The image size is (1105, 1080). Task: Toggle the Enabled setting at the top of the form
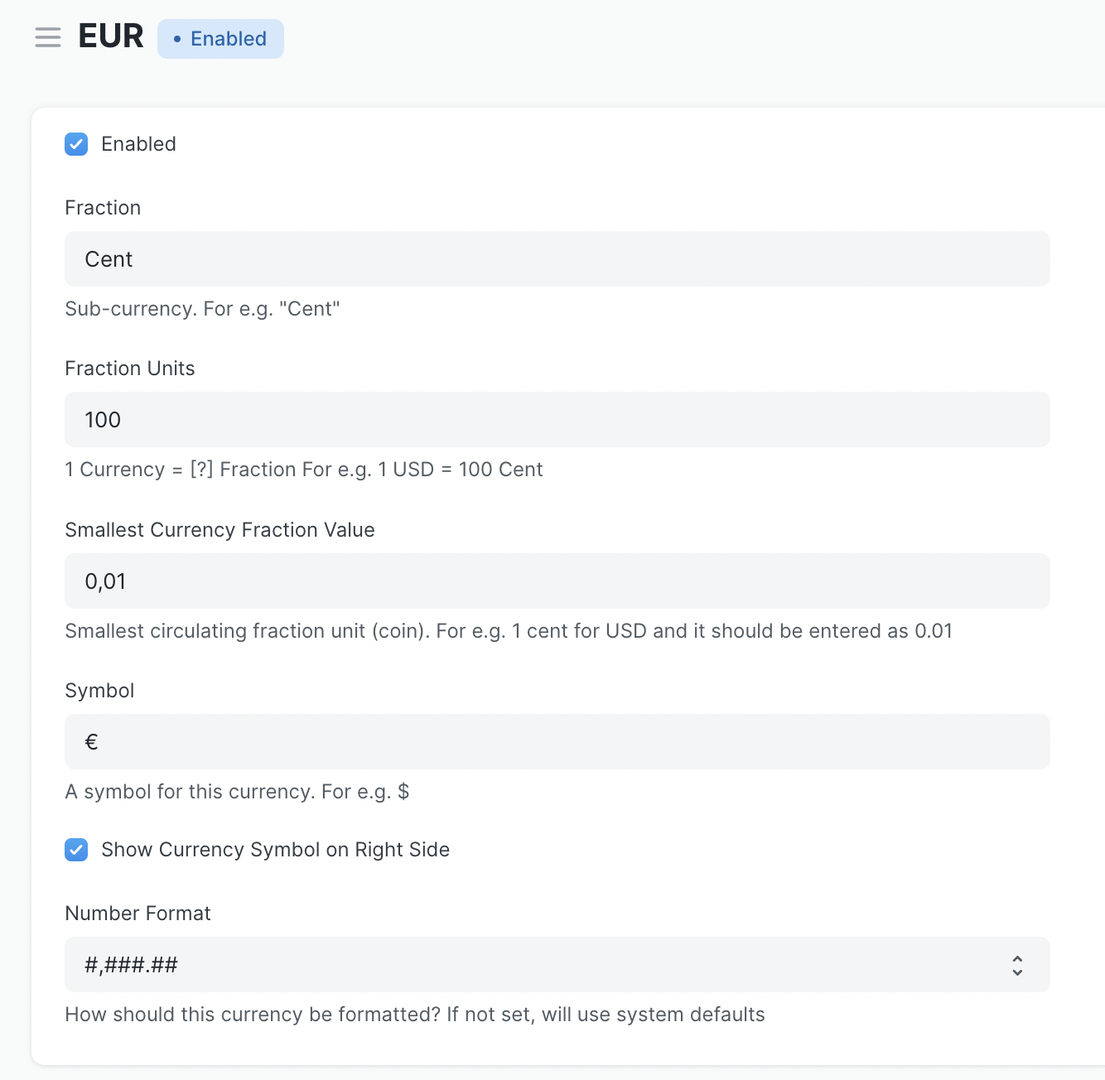coord(76,144)
